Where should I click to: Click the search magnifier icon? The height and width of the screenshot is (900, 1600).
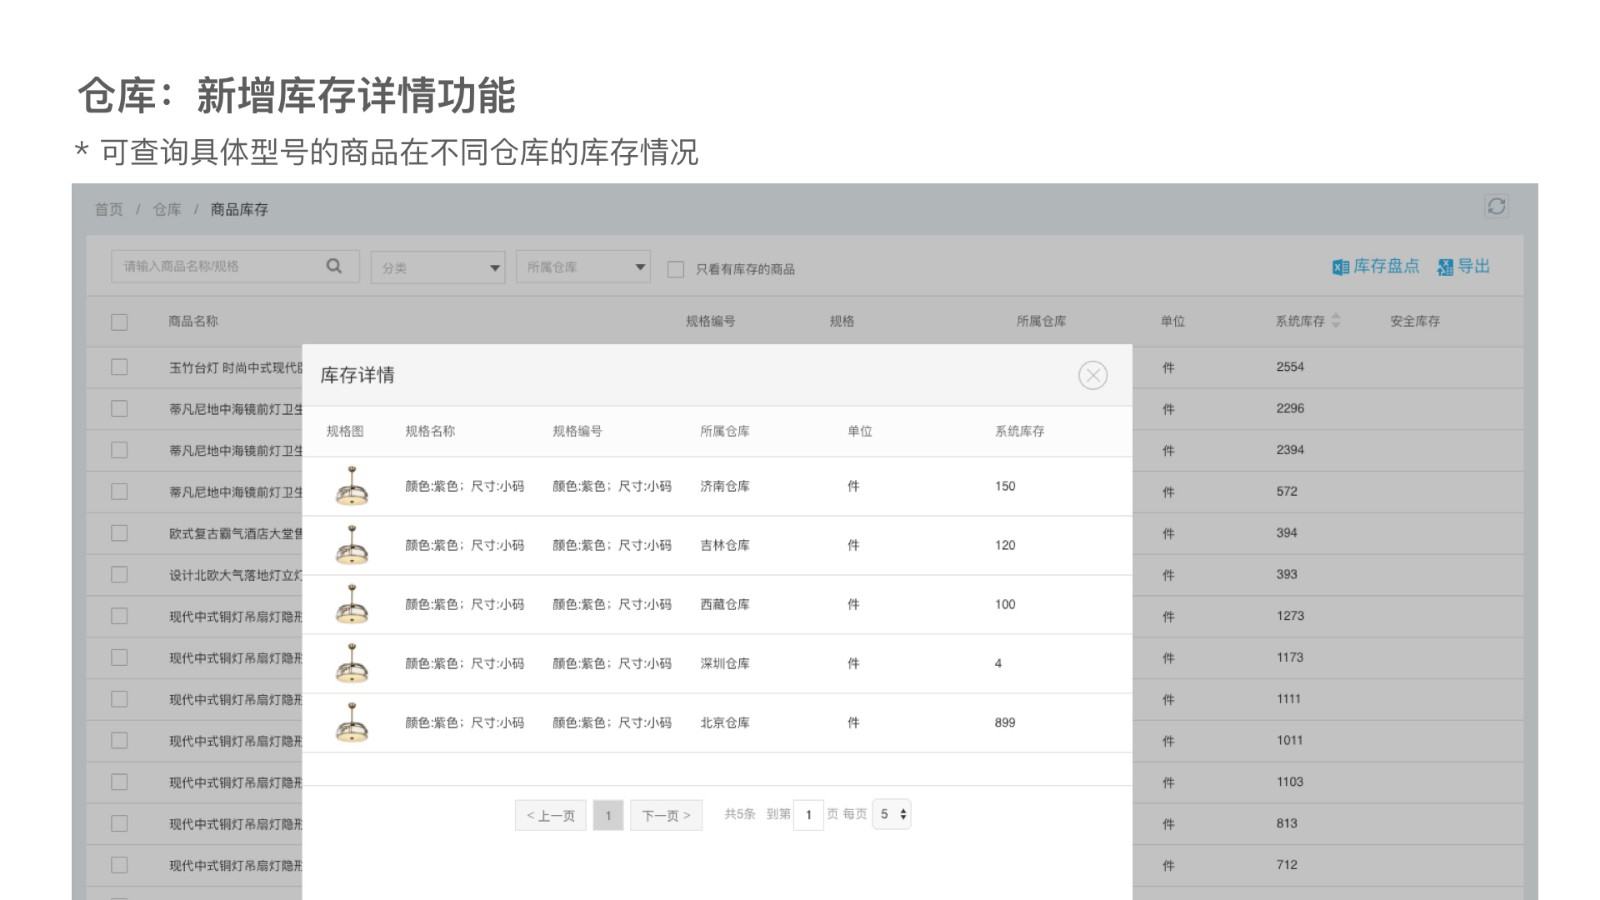coord(334,266)
